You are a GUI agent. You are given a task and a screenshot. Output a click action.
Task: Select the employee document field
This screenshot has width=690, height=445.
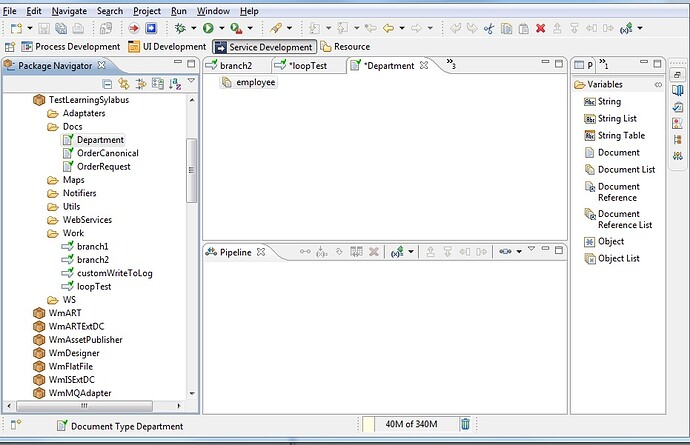(x=249, y=82)
